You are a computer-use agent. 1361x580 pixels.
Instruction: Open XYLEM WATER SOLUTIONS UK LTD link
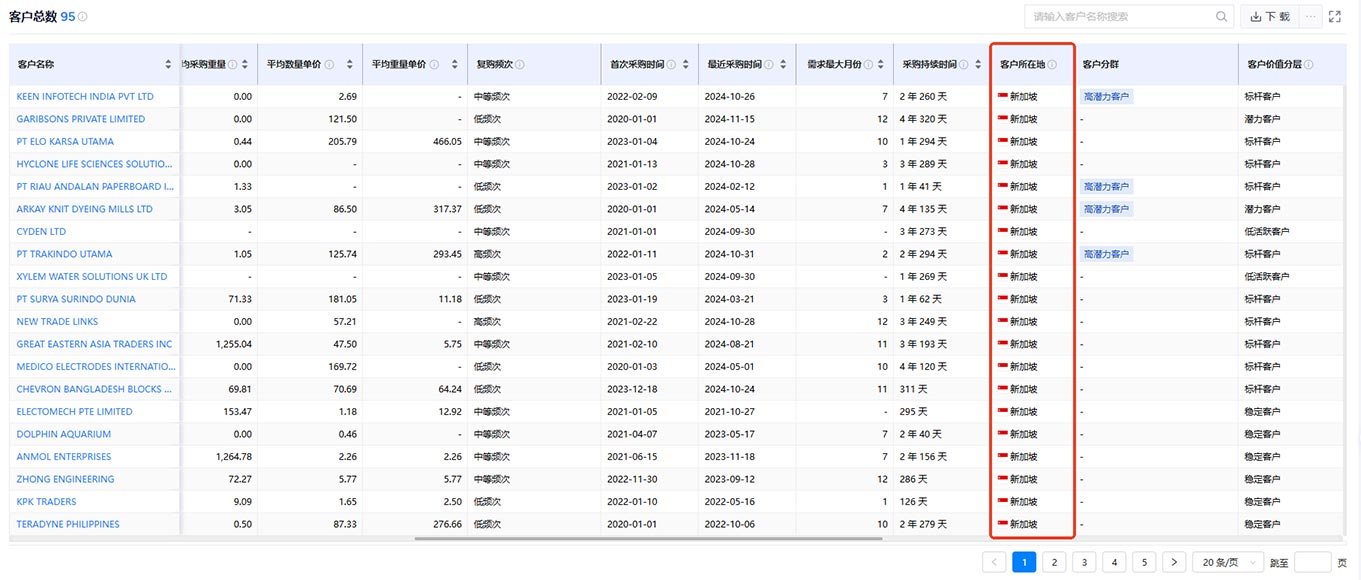[x=92, y=277]
